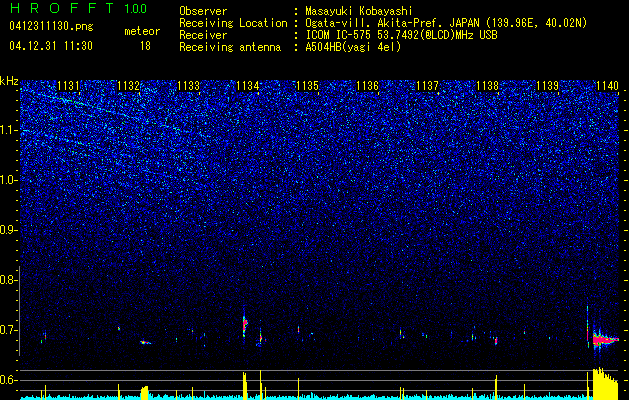Click the version number 1.0.0
This screenshot has height=400, width=629.
pyautogui.click(x=135, y=8)
